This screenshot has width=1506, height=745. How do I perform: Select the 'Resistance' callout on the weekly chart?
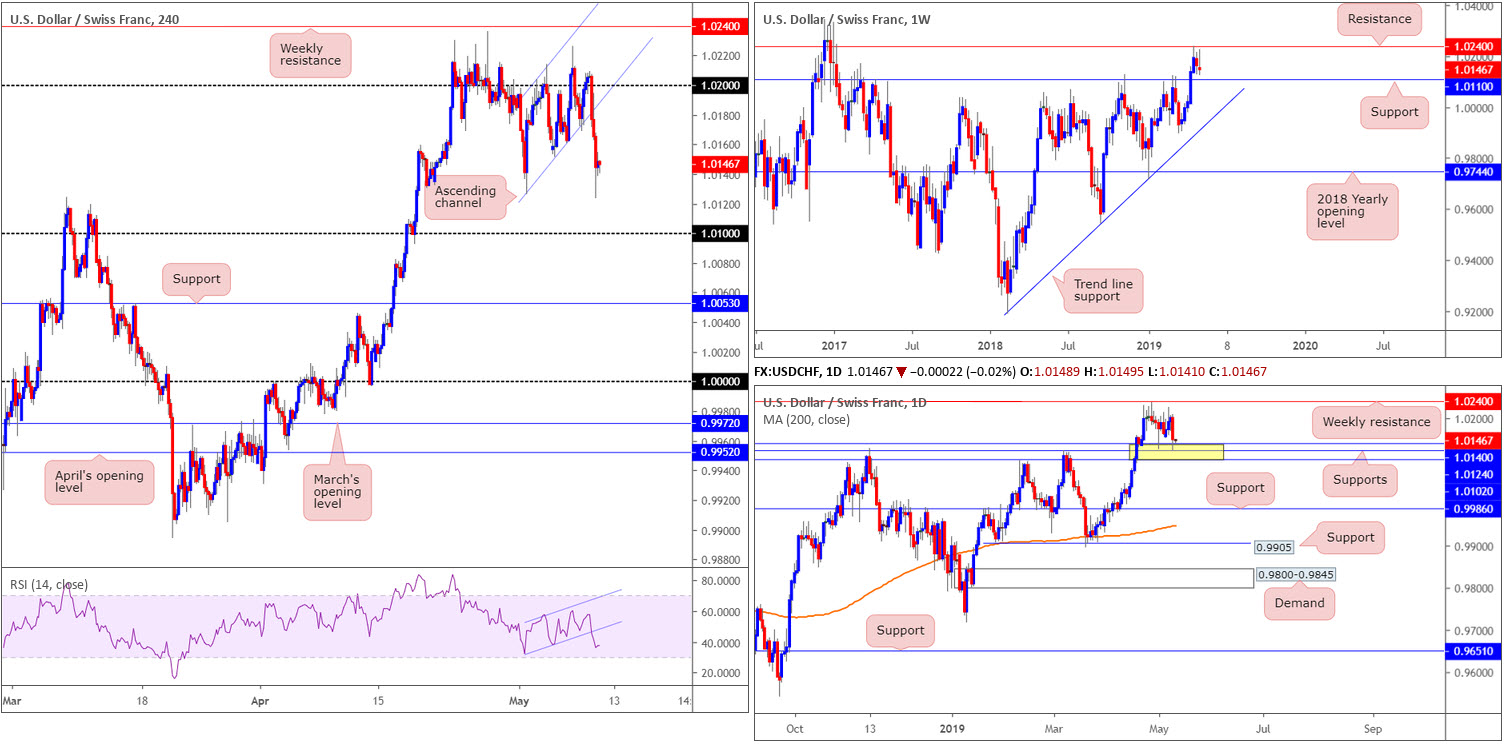[1379, 18]
